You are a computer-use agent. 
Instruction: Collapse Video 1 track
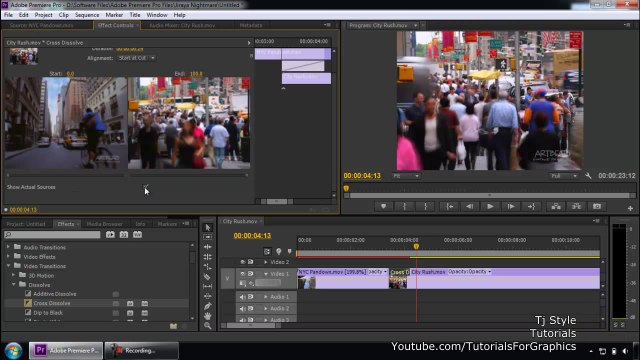point(266,274)
